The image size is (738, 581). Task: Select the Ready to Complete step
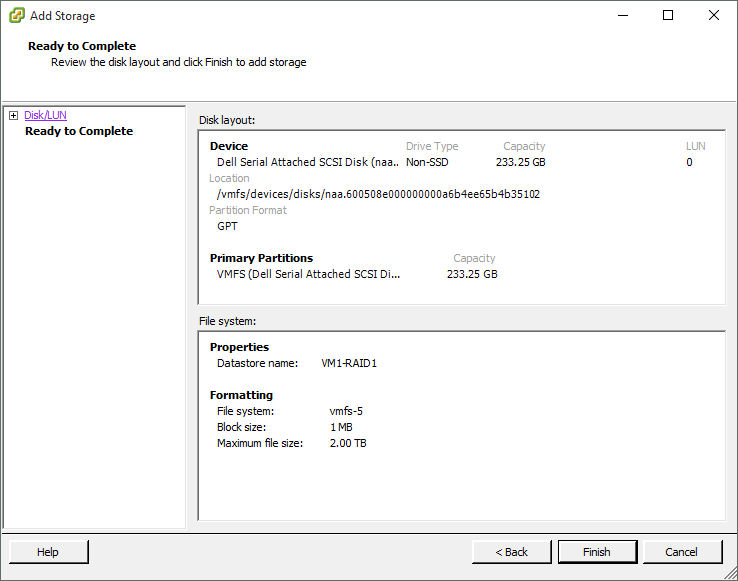78,131
